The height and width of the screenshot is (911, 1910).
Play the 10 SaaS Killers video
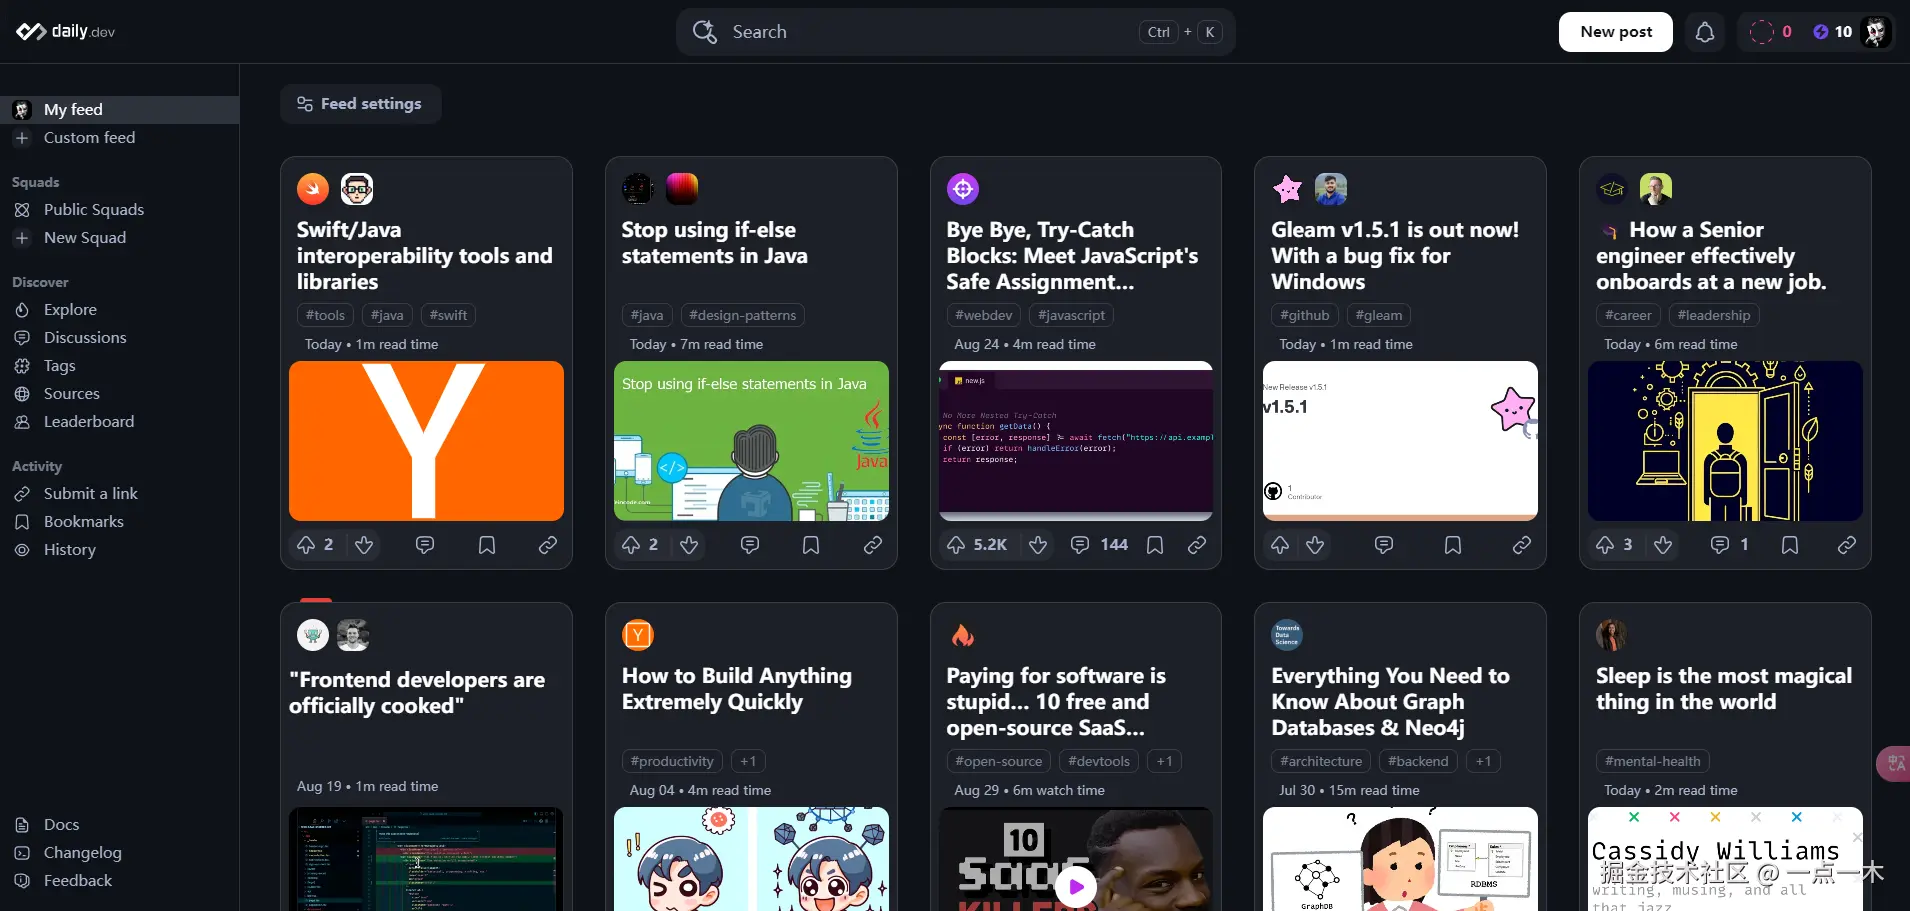click(1075, 886)
